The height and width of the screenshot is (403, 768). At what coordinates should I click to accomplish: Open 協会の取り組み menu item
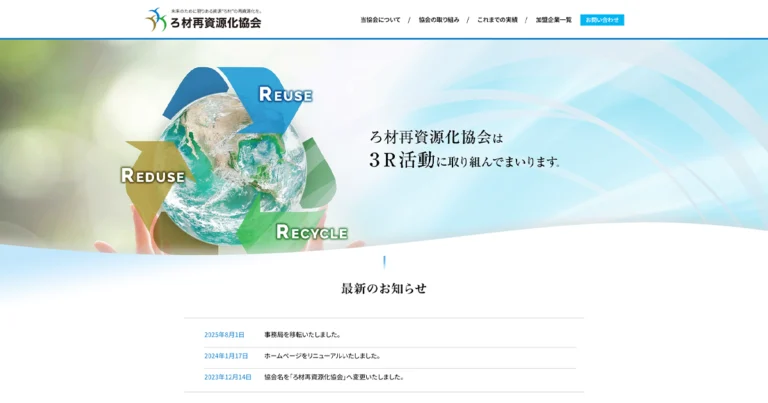439,20
